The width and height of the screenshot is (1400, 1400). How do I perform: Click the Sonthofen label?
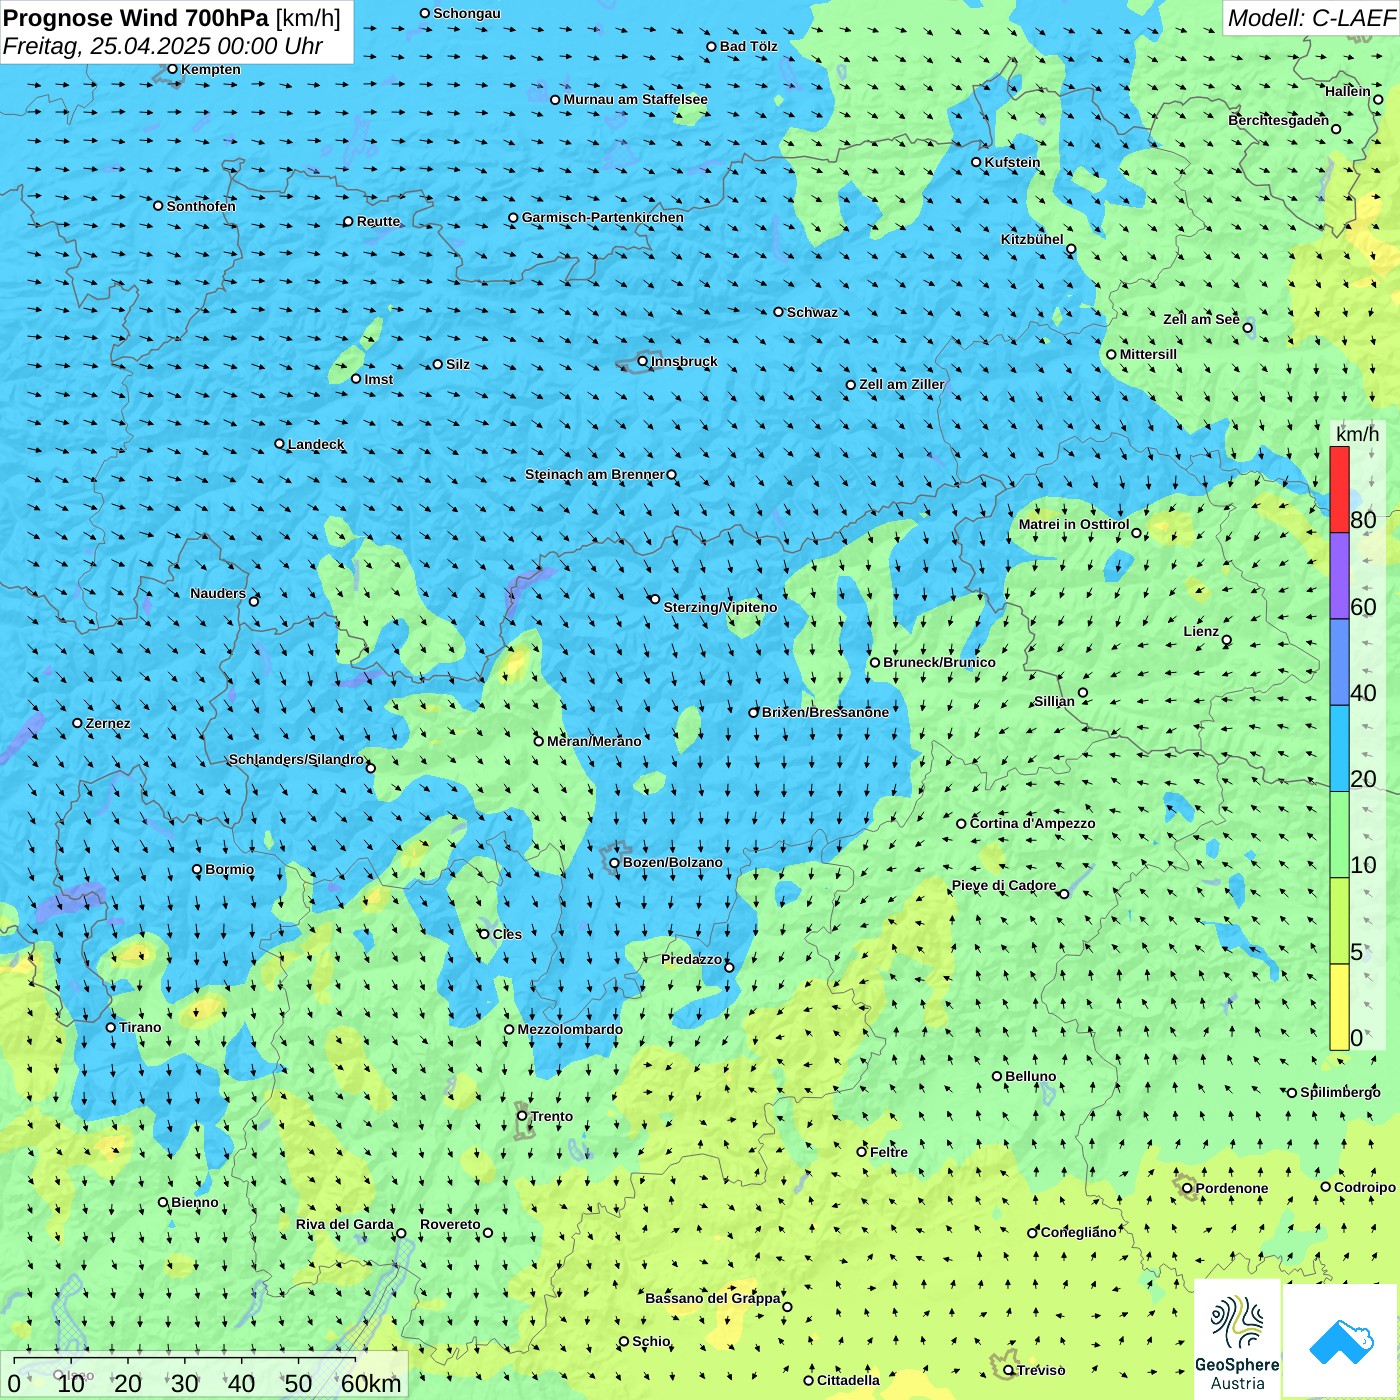pos(201,206)
